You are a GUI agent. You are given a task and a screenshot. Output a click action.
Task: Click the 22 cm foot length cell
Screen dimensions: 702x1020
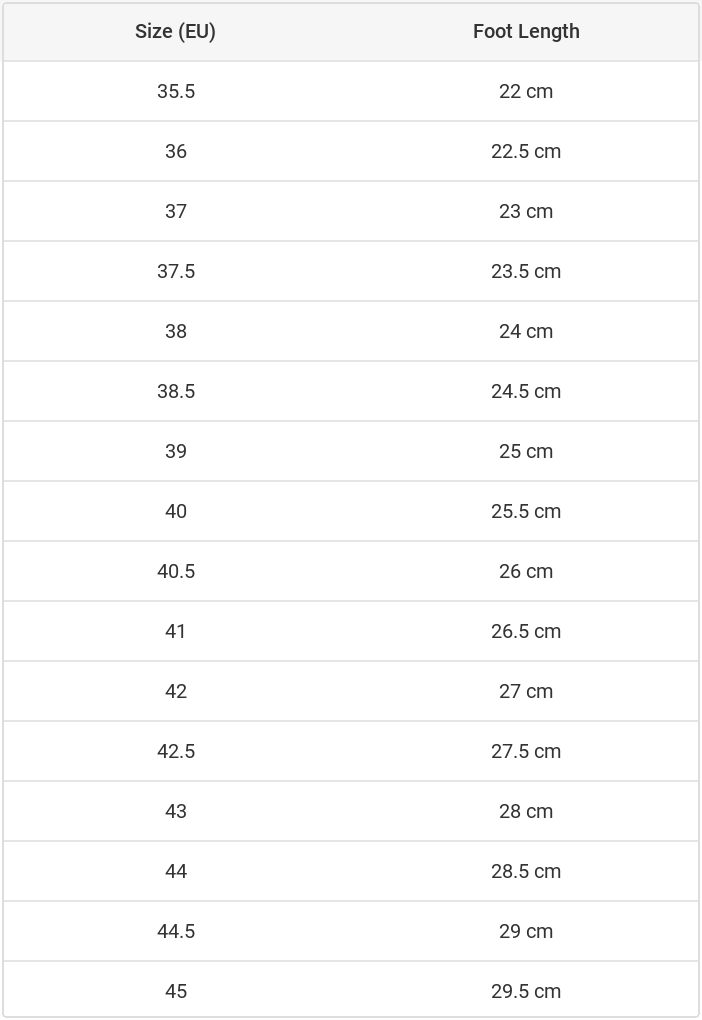point(526,91)
